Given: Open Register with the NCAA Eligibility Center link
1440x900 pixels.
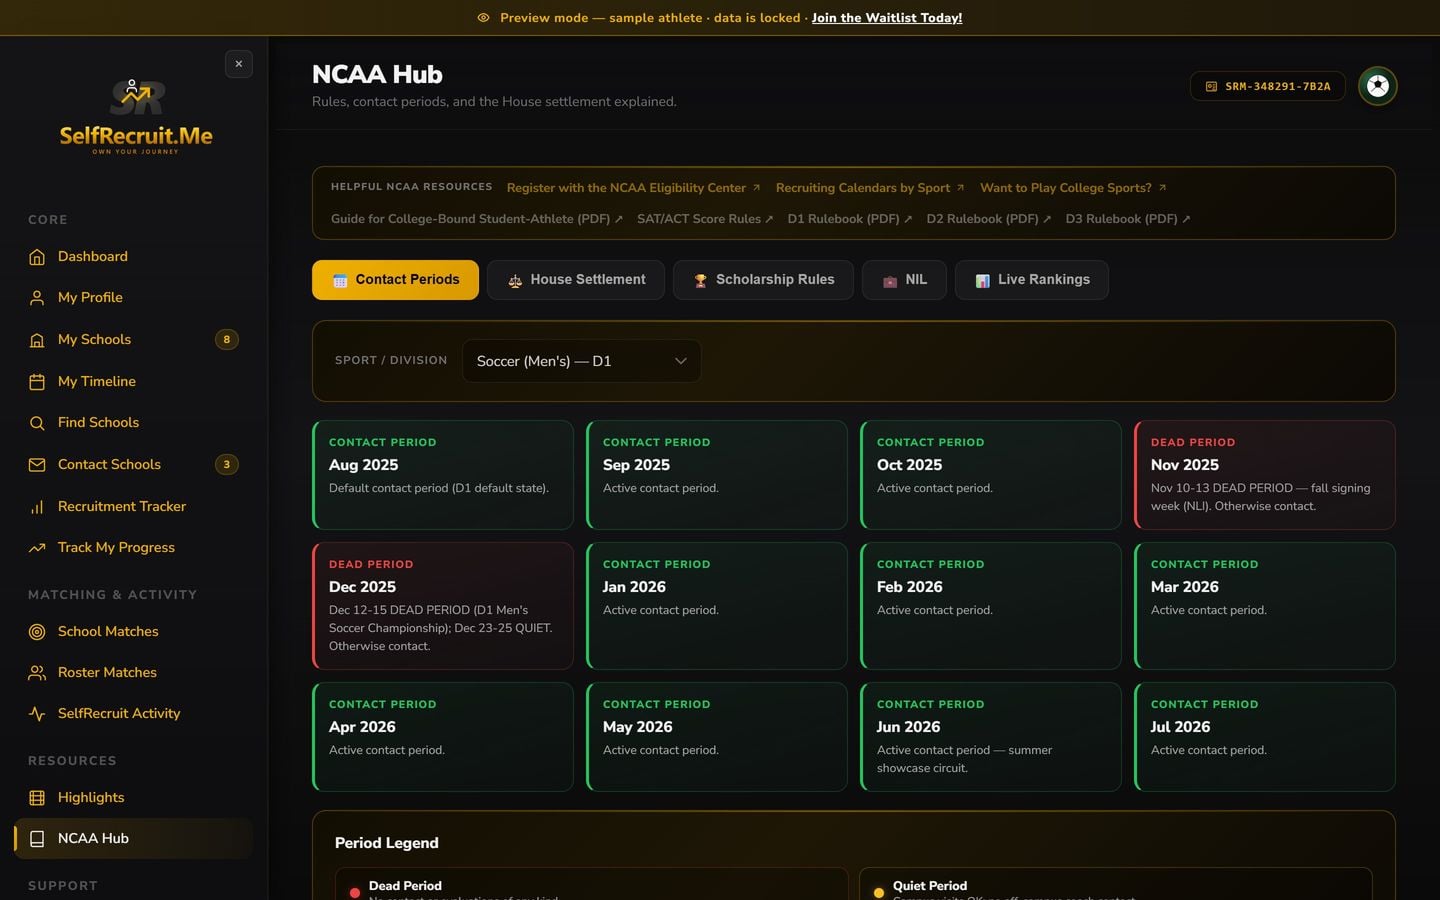Looking at the screenshot, I should point(633,188).
